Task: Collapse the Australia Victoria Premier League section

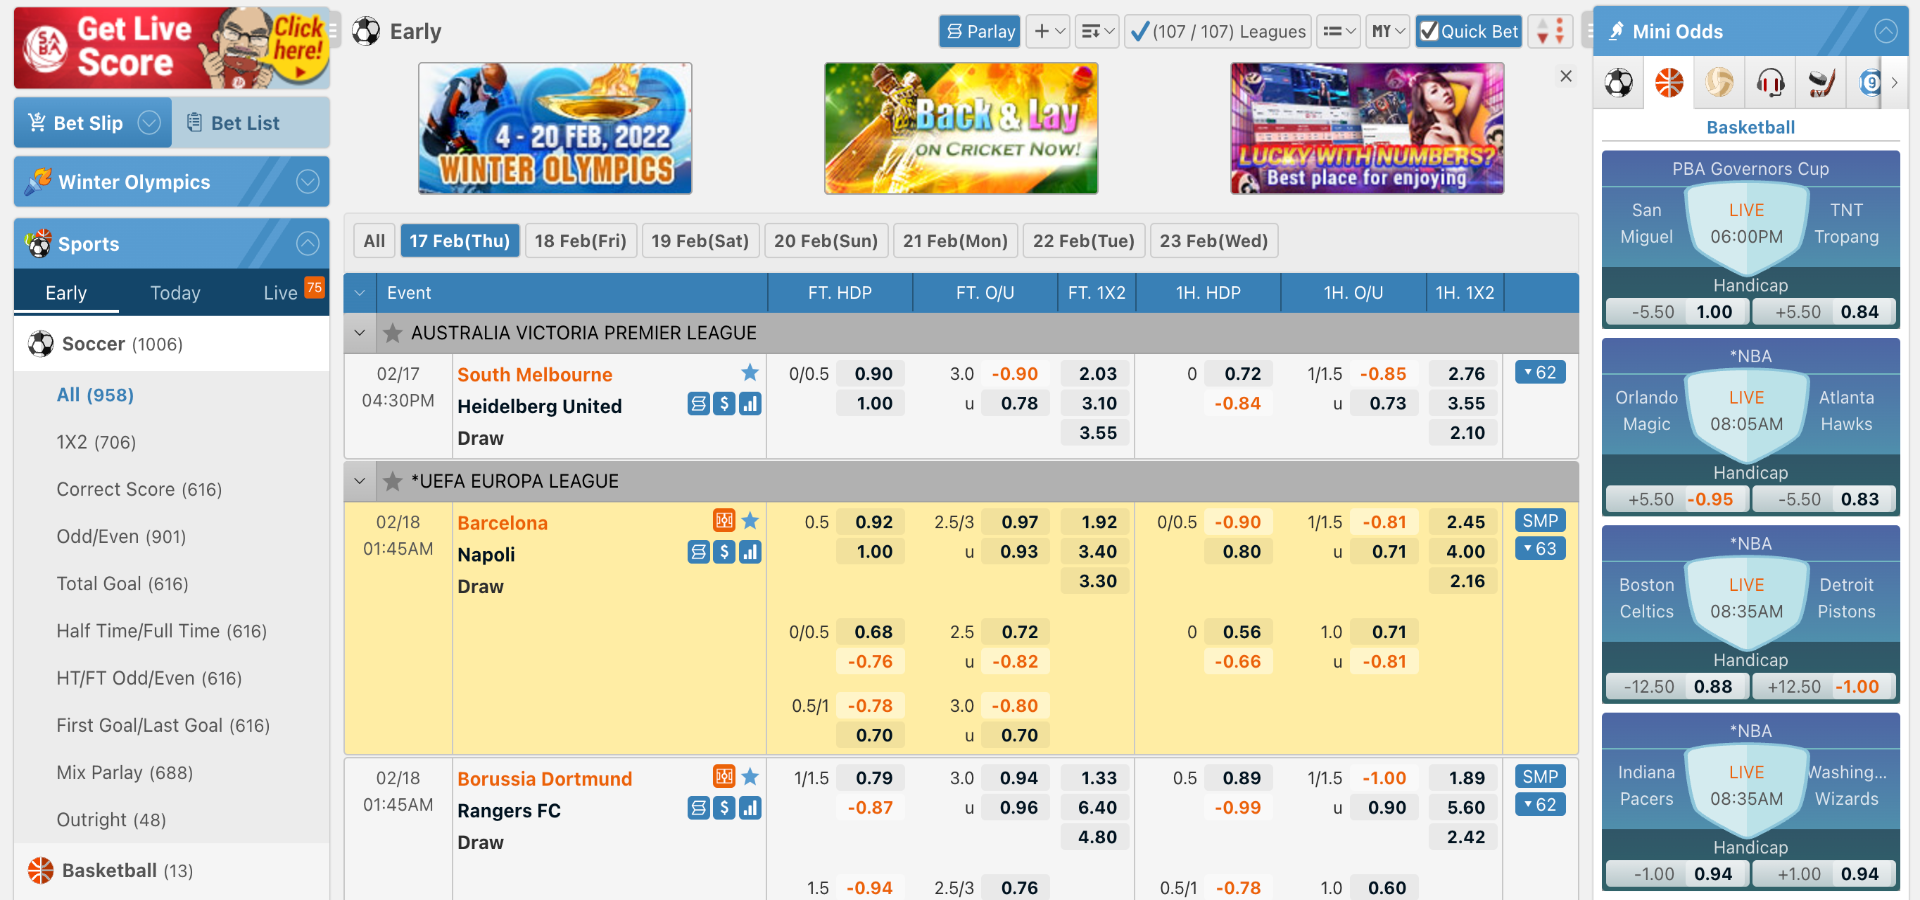Action: coord(360,333)
